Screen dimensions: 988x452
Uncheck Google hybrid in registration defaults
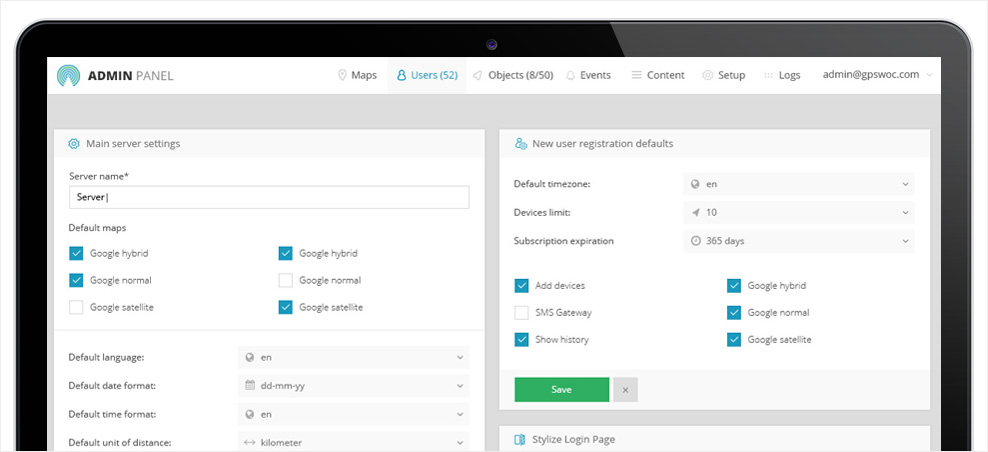[x=734, y=286]
